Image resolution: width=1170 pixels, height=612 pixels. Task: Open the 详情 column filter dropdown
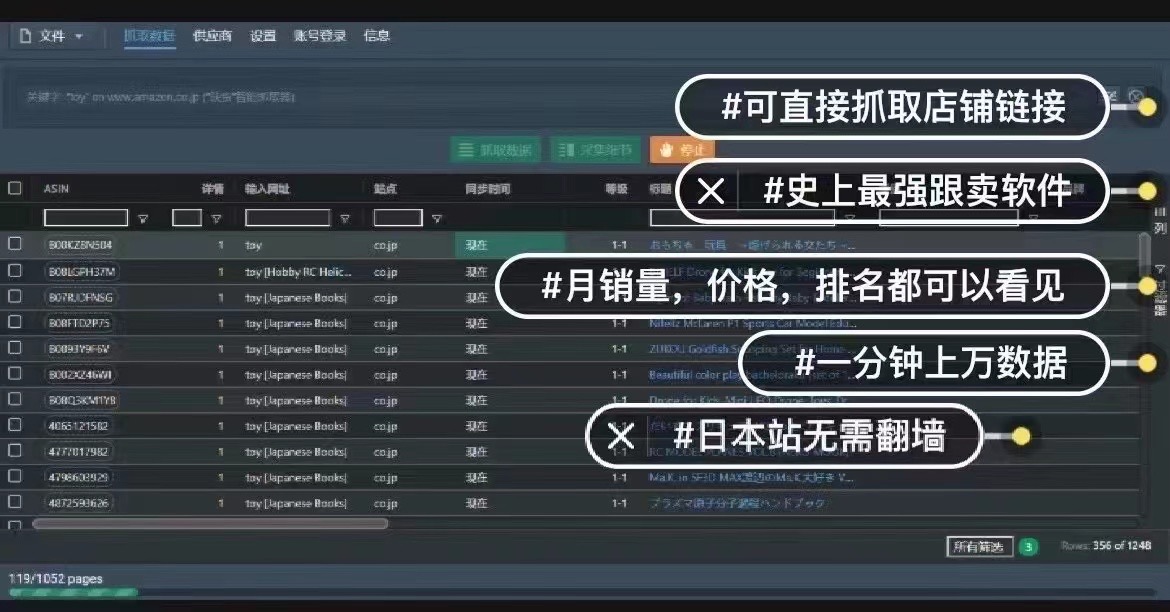[x=216, y=218]
